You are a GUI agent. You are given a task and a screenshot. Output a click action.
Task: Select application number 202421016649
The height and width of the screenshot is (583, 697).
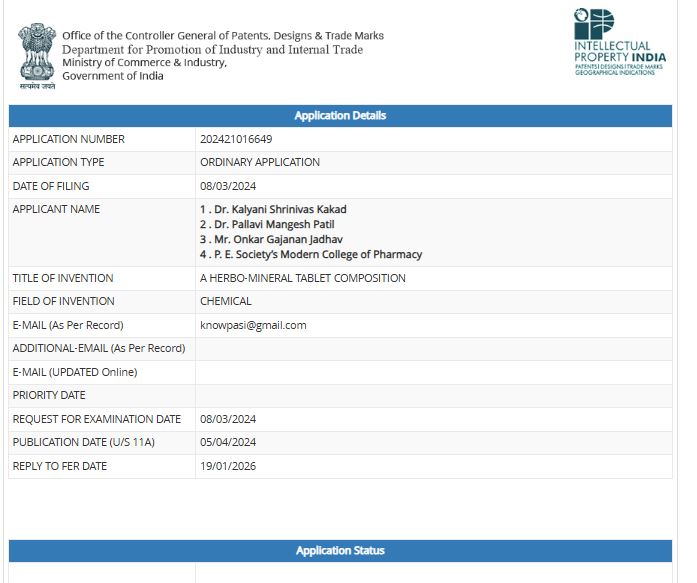(236, 139)
